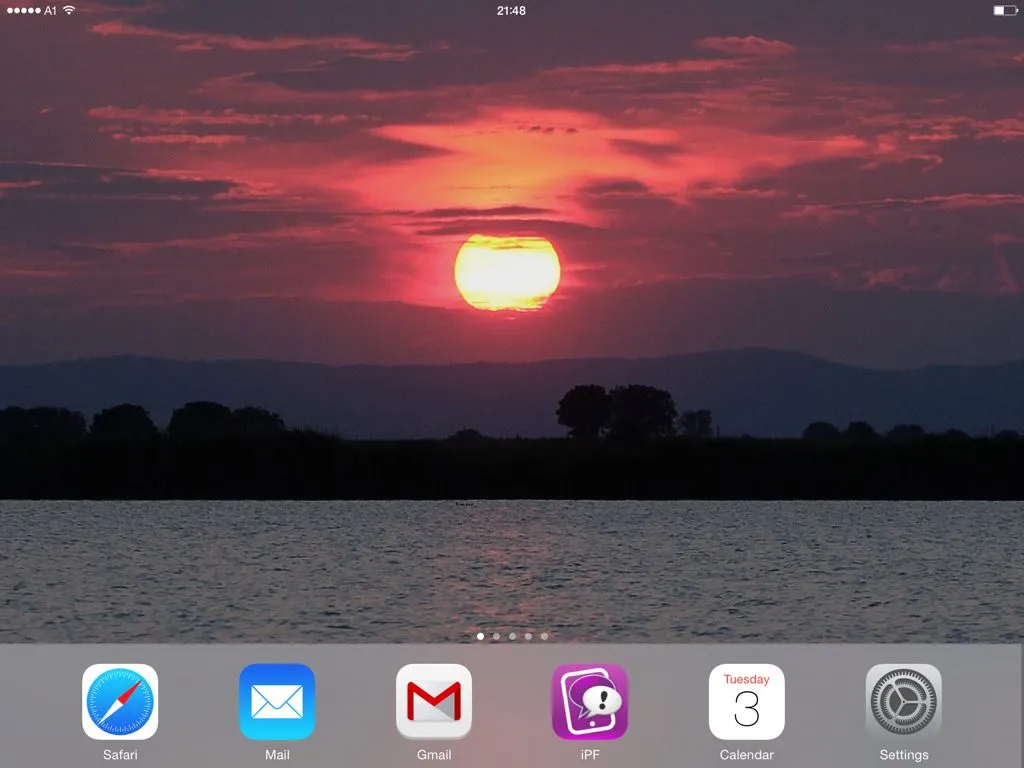The height and width of the screenshot is (768, 1024).
Task: Open the Settings gear icon
Action: point(904,701)
